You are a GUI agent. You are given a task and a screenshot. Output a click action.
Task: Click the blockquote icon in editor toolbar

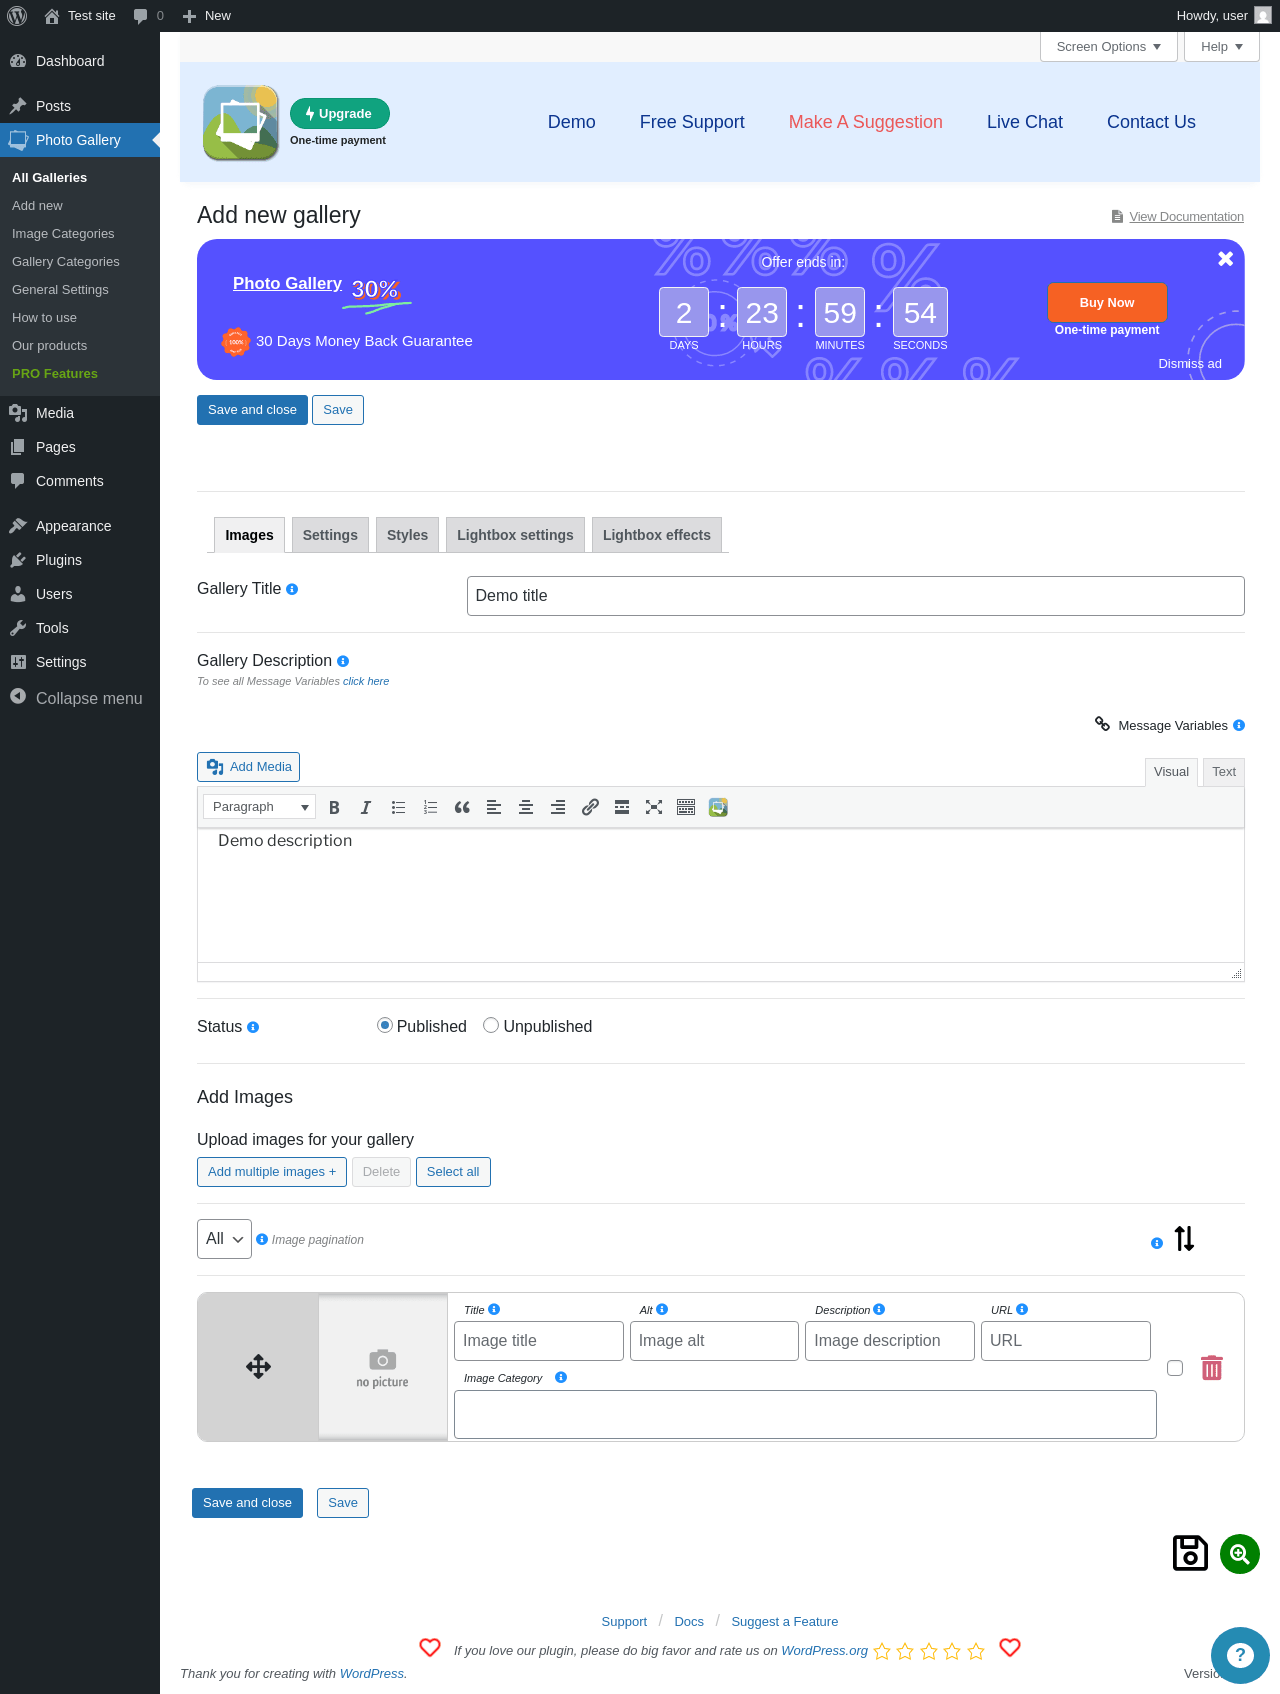(x=462, y=807)
